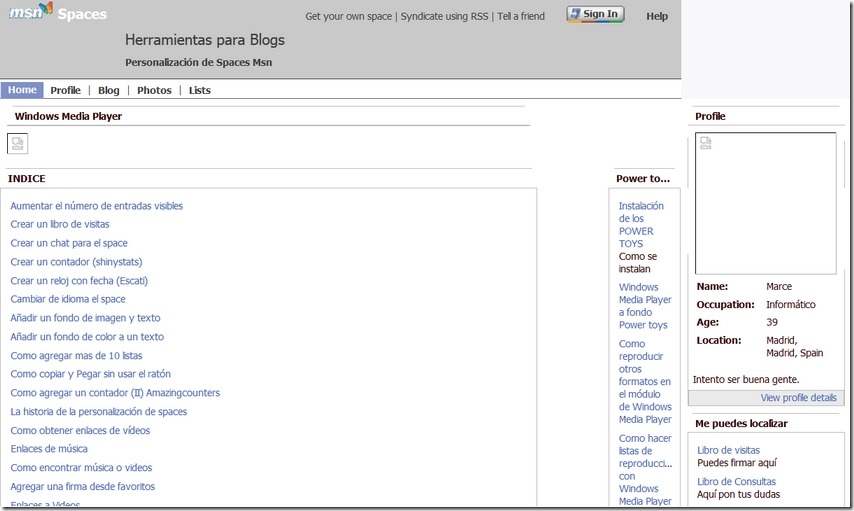Viewport: 854px width, 511px height.
Task: Open the Lists tab
Action: [199, 90]
